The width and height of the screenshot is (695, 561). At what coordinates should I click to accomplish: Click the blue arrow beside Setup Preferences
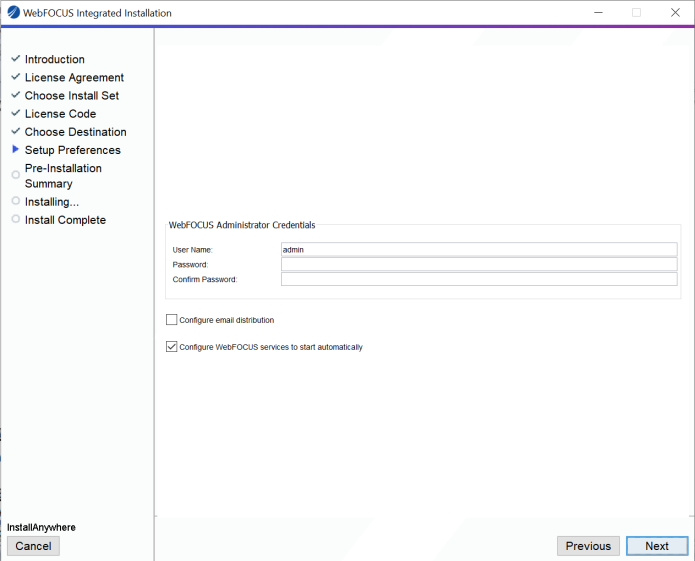pos(16,149)
